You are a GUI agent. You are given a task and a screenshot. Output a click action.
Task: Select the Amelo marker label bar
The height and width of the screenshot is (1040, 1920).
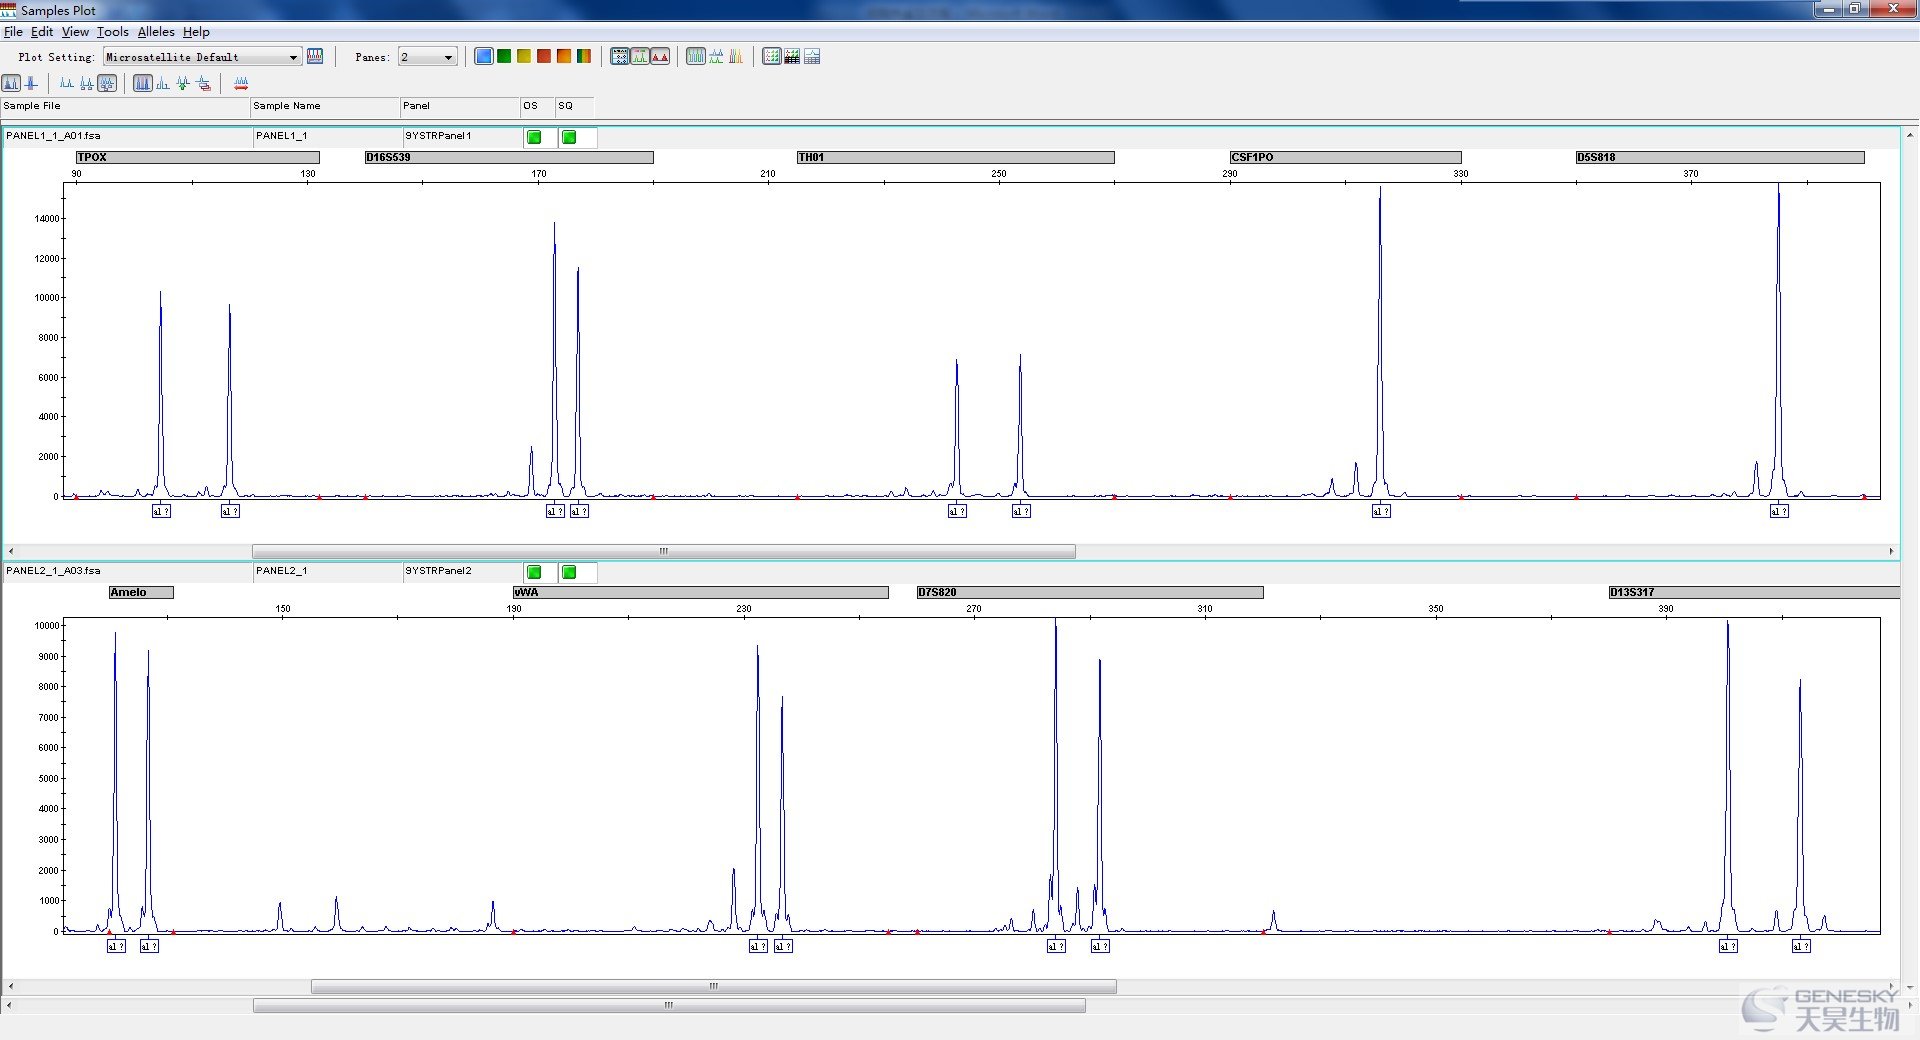141,592
